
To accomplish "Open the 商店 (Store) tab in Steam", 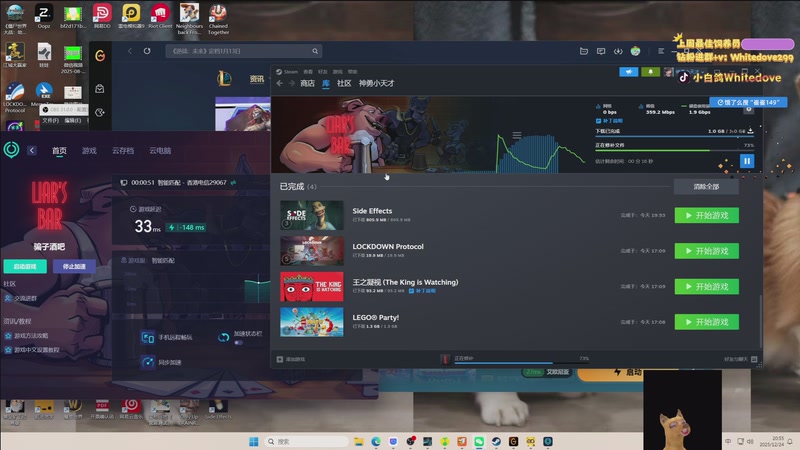I will click(x=307, y=83).
